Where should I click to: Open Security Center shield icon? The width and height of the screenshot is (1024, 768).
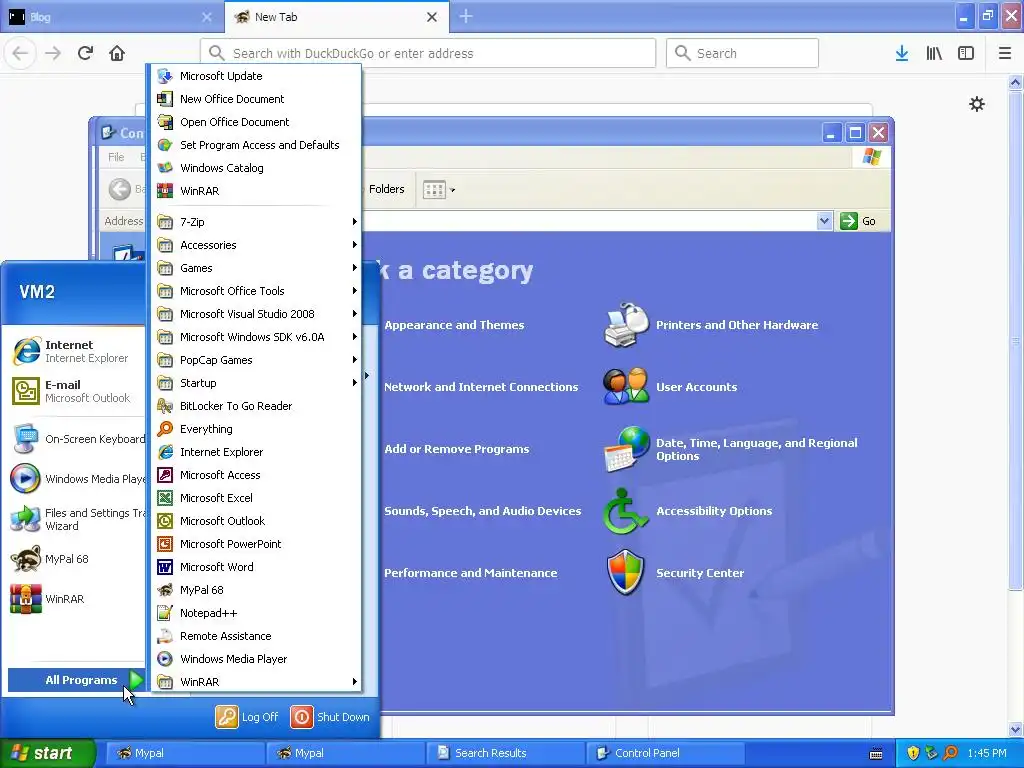tap(626, 572)
